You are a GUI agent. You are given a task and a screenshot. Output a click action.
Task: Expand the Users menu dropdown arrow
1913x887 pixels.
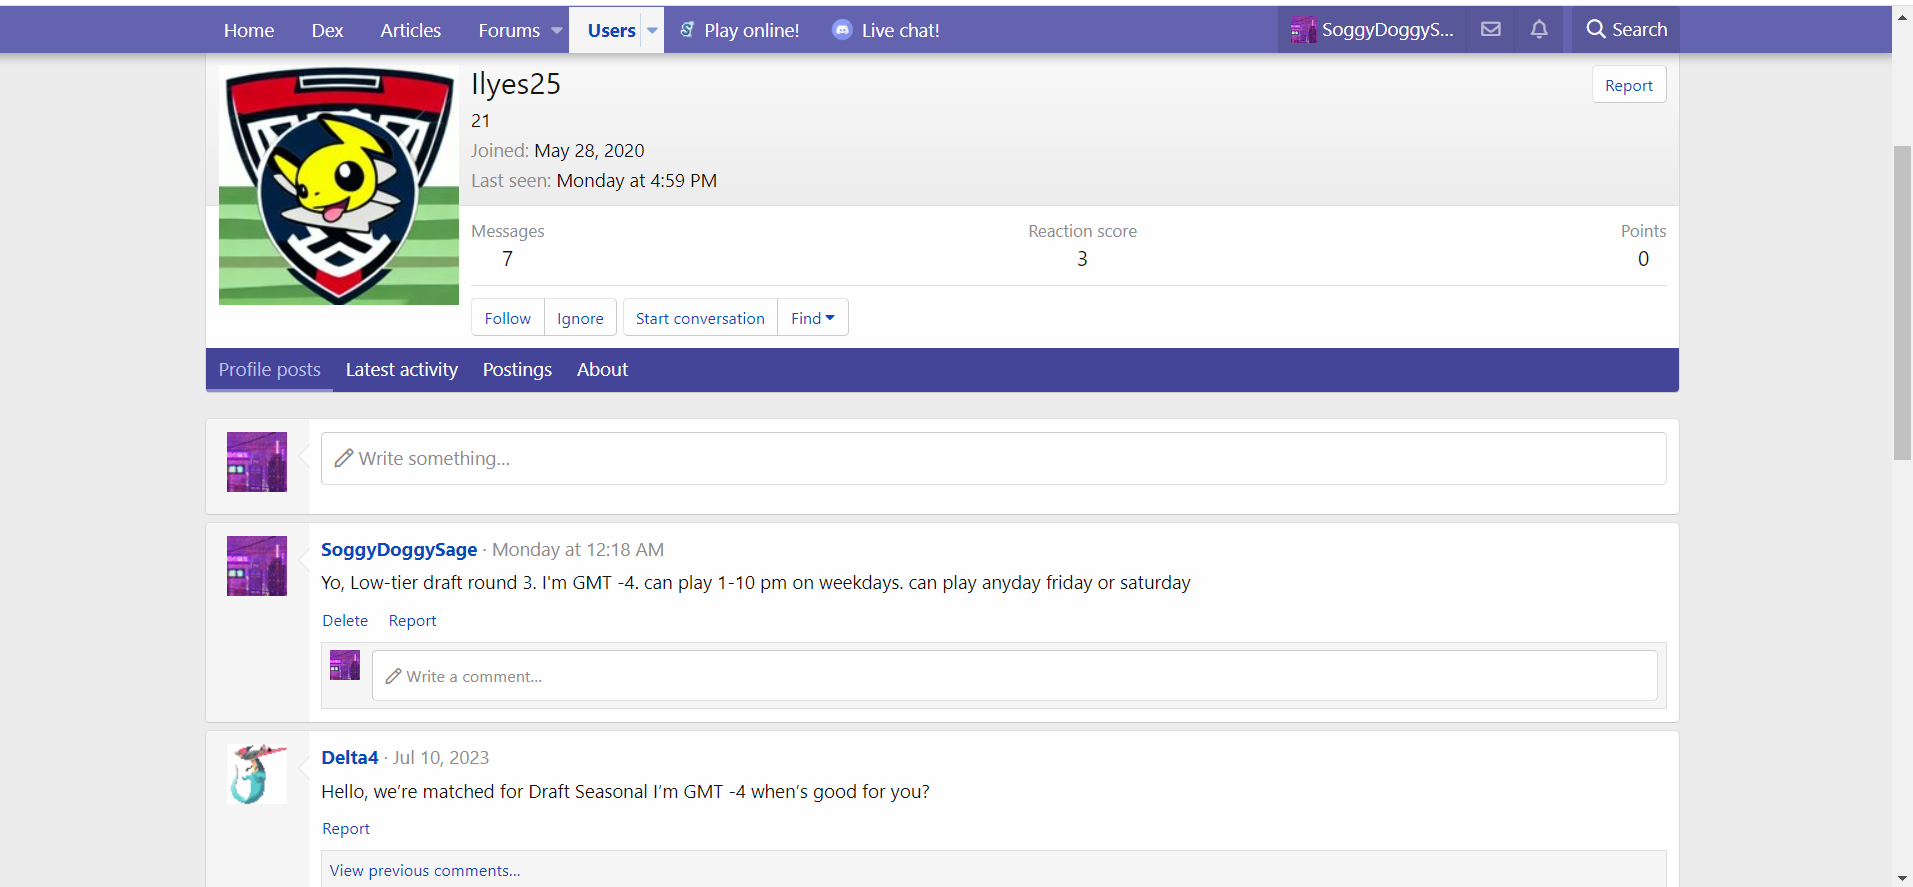pyautogui.click(x=652, y=31)
